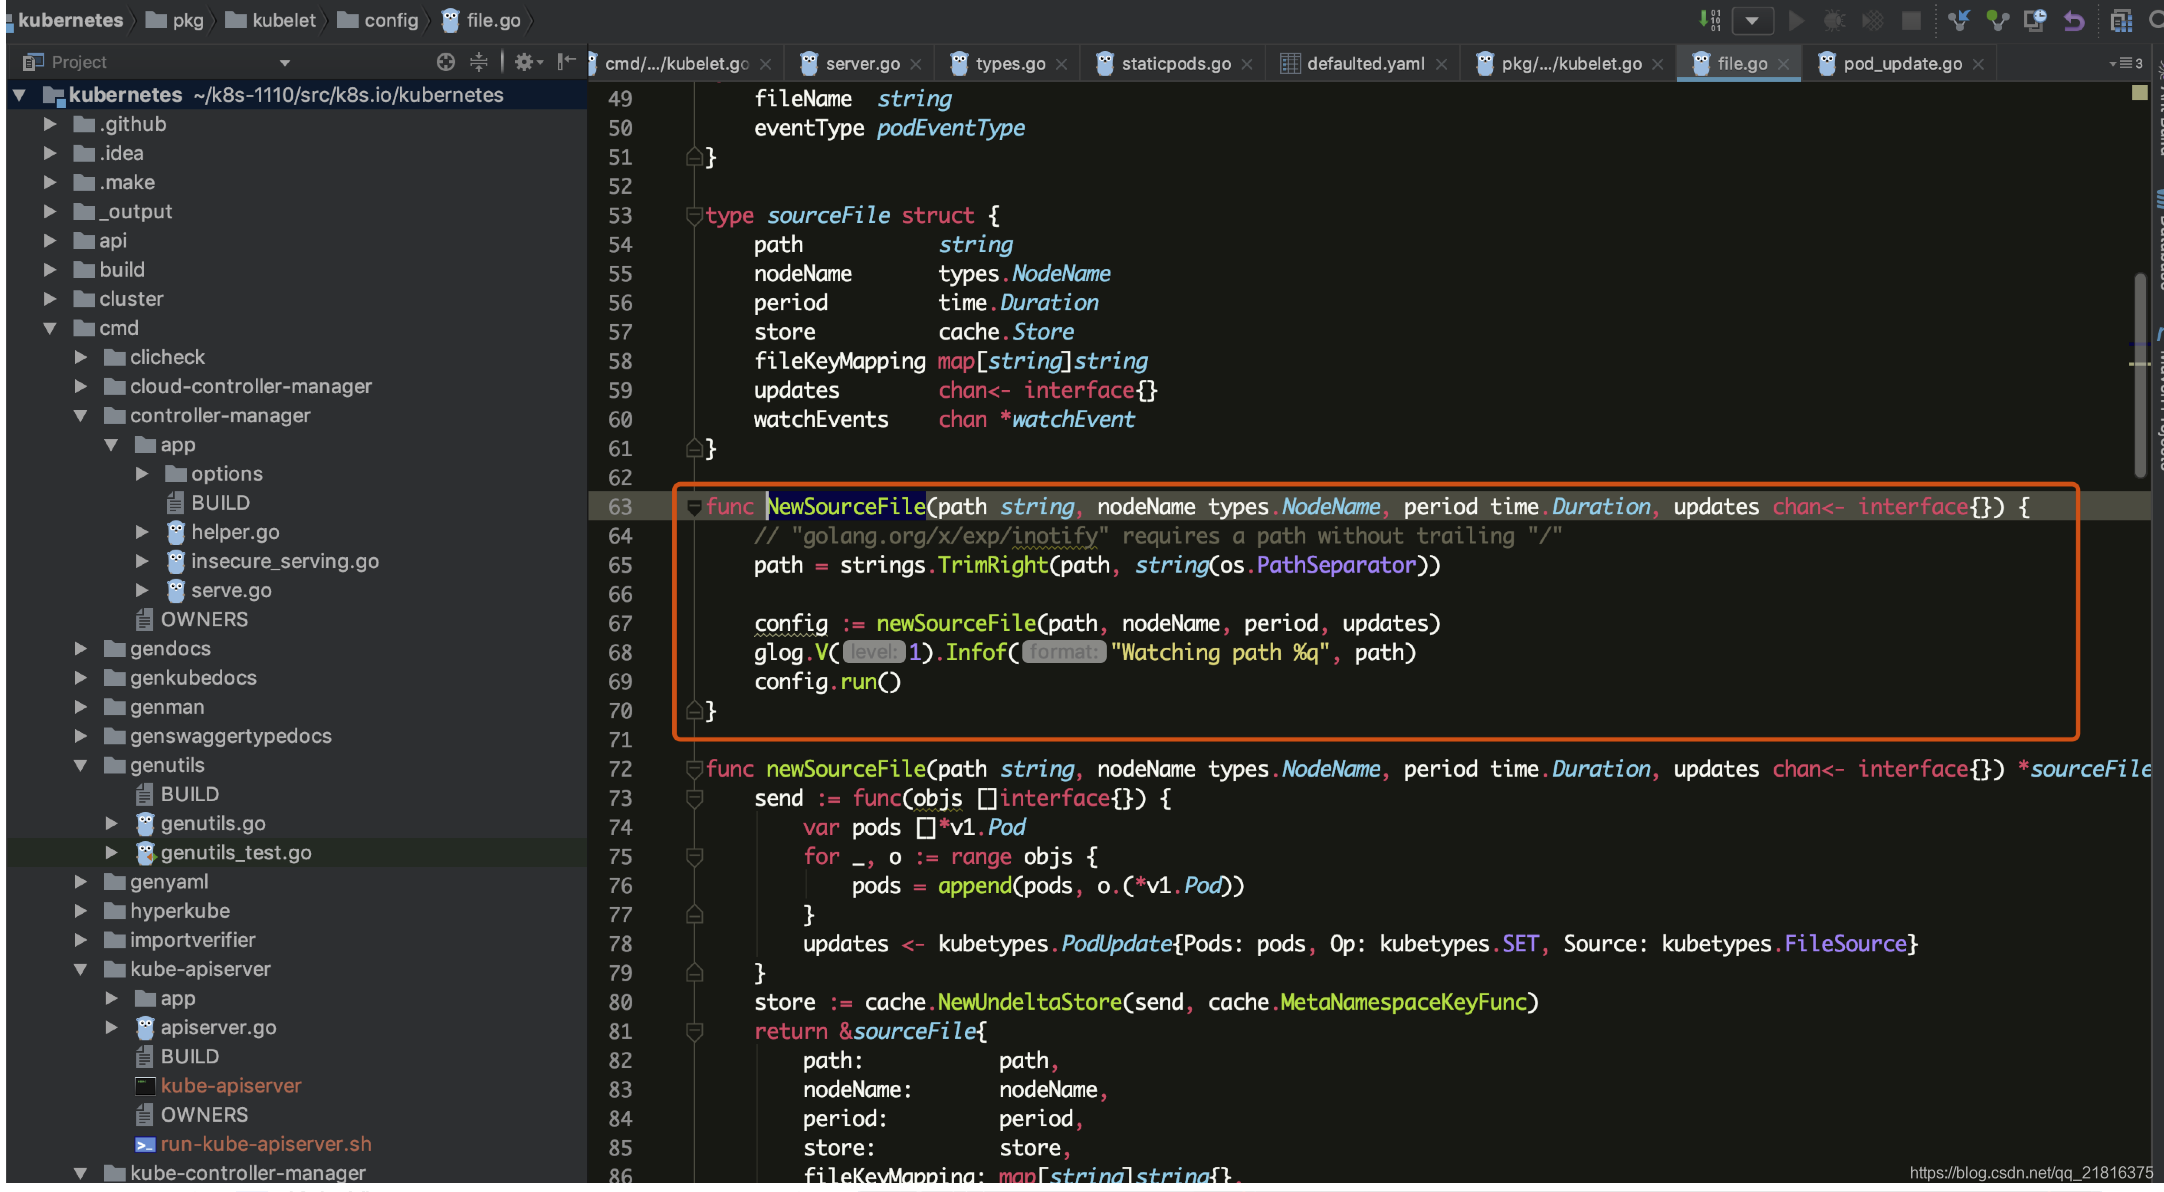Fold the for loop at line 75
Image resolution: width=2164 pixels, height=1192 pixels.
point(694,856)
